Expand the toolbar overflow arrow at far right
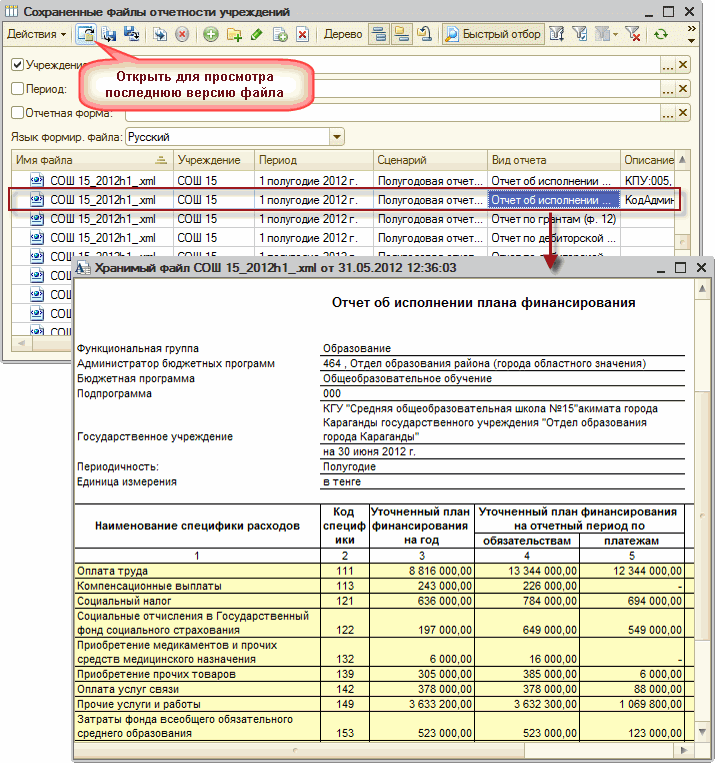 coord(692,34)
